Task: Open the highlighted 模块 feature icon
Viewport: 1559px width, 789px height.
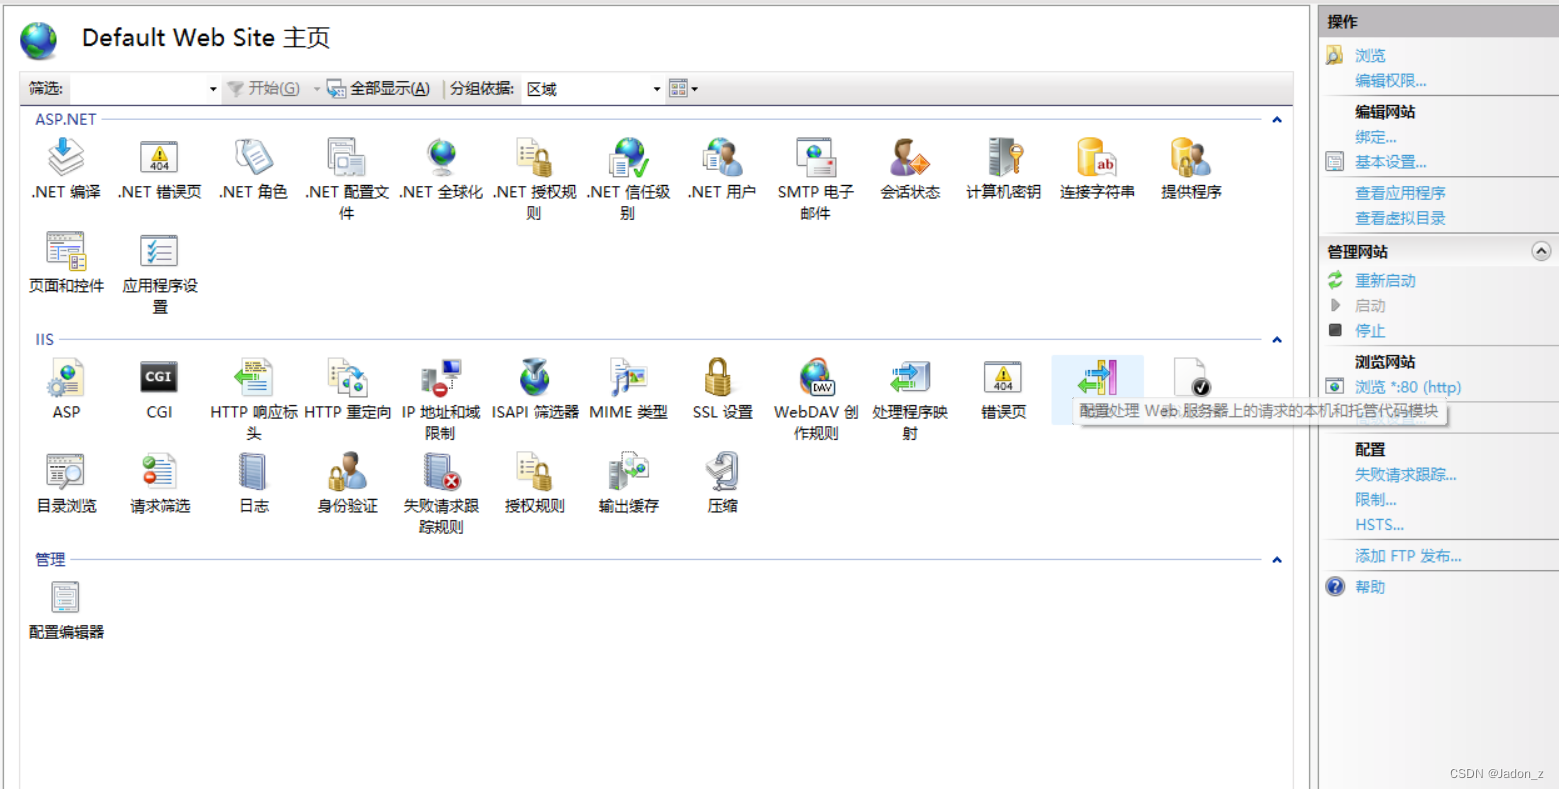Action: point(1096,380)
